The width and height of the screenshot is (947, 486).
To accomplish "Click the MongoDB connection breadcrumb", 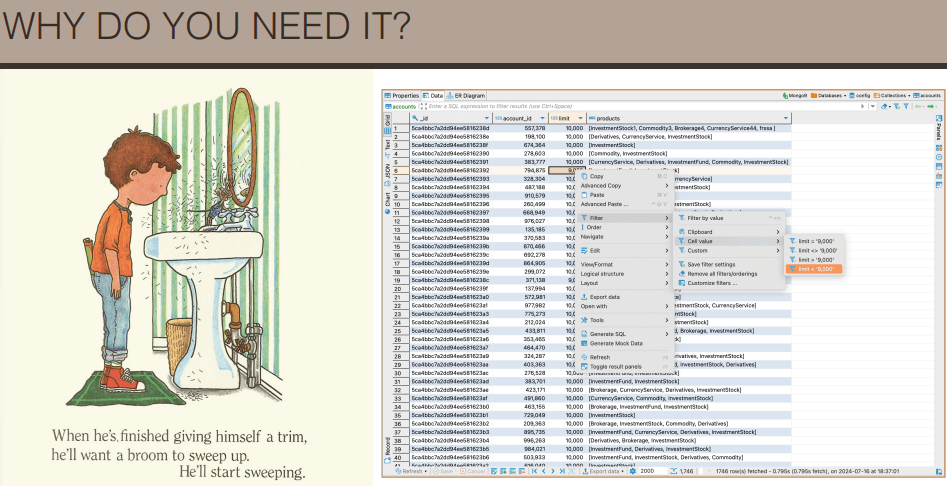I will pyautogui.click(x=794, y=95).
